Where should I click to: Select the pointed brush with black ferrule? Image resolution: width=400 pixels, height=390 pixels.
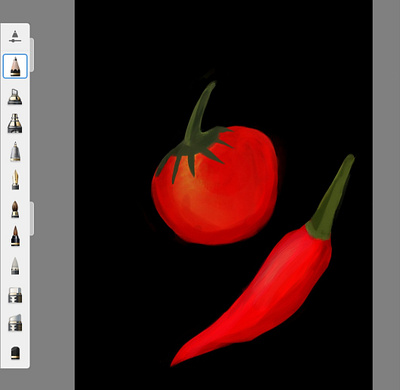[x=15, y=236]
